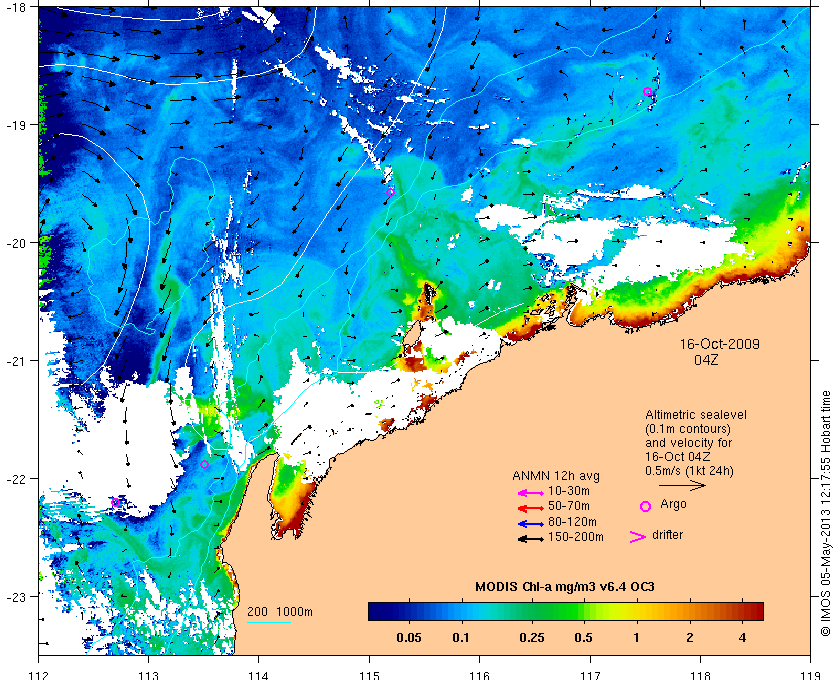840x680 pixels.
Task: Click the latitude axis label -21
Action: [x=16, y=361]
